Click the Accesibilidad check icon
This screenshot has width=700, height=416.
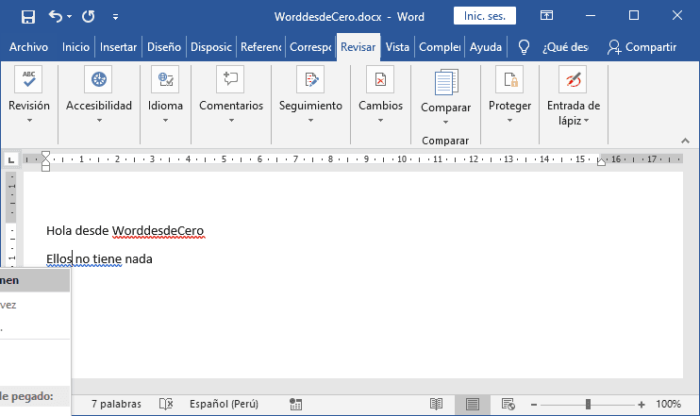[x=99, y=79]
